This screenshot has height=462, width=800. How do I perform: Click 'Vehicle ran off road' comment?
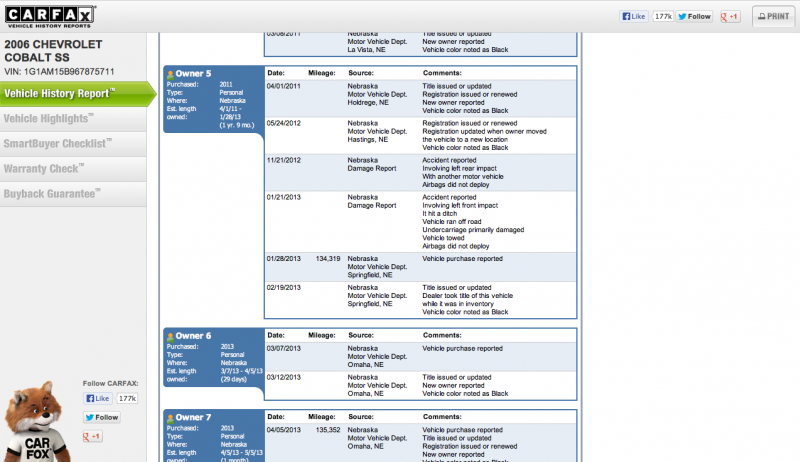click(x=452, y=222)
